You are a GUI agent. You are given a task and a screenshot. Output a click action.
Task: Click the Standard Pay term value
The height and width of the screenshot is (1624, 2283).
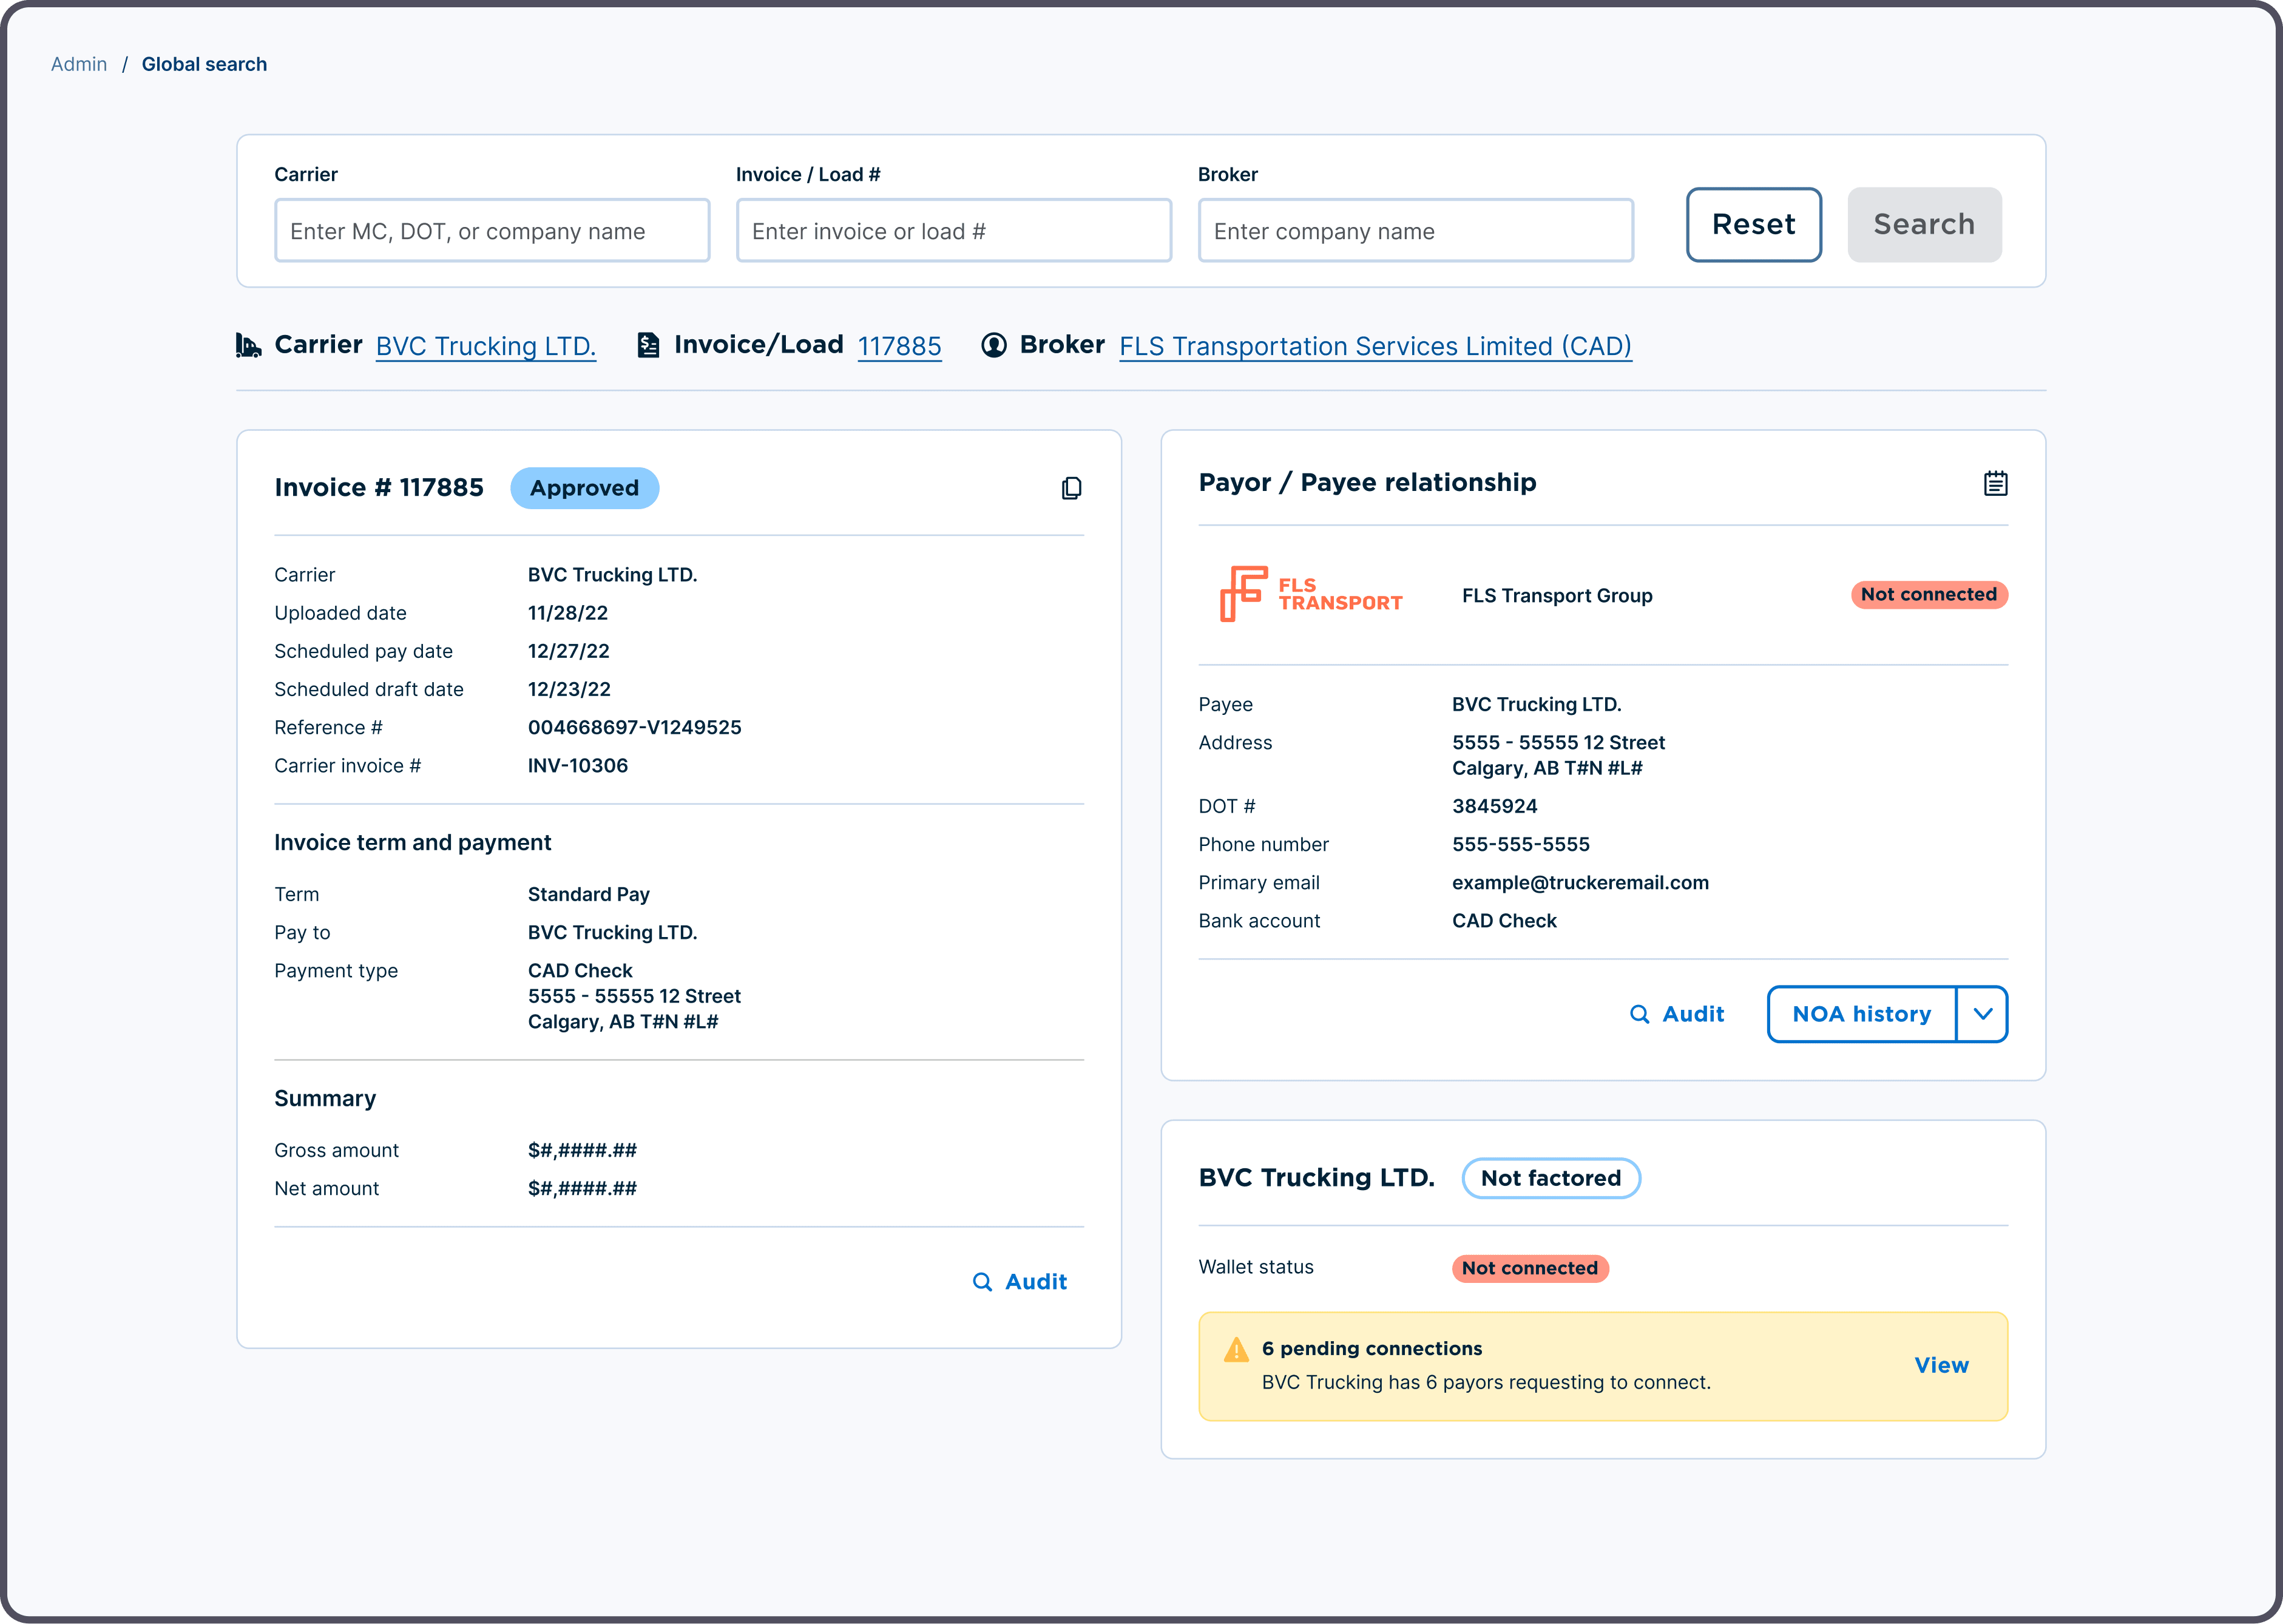(x=589, y=895)
